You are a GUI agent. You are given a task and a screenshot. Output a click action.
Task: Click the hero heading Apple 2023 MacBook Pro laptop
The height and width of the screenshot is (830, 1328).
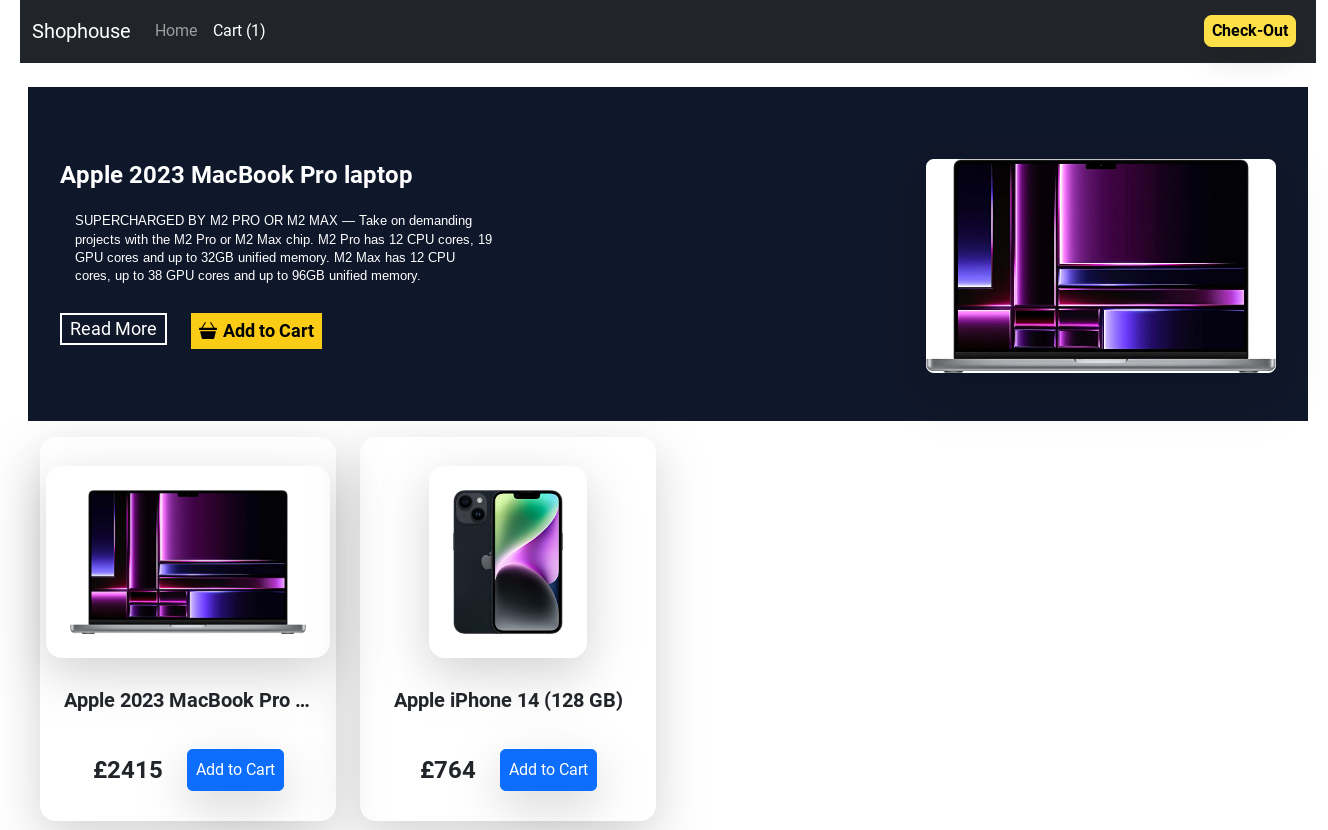[x=236, y=175]
